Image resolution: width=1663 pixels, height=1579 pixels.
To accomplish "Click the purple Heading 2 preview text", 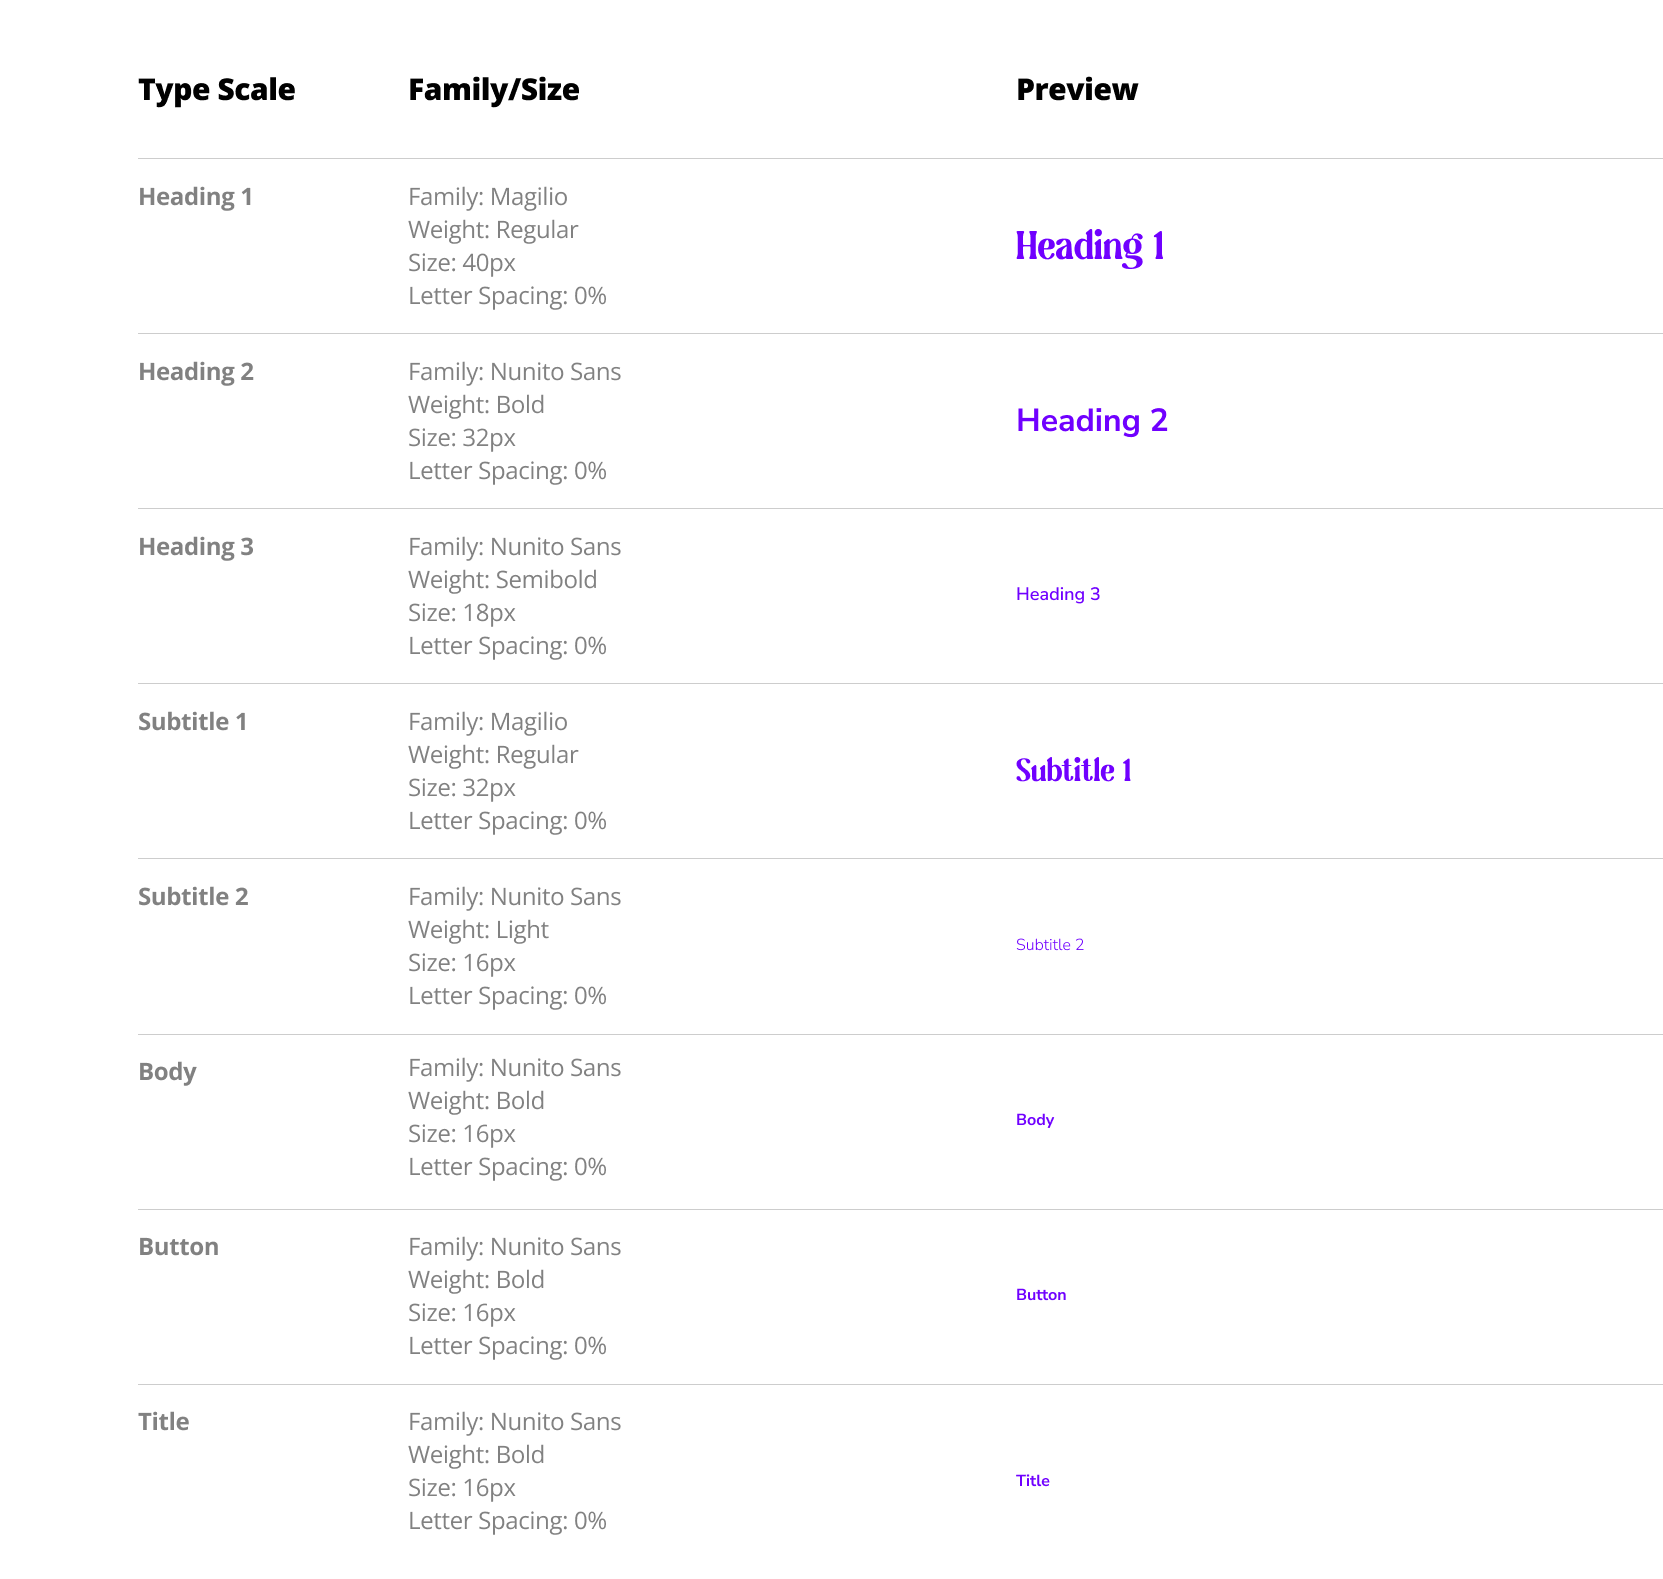I will 1091,421.
